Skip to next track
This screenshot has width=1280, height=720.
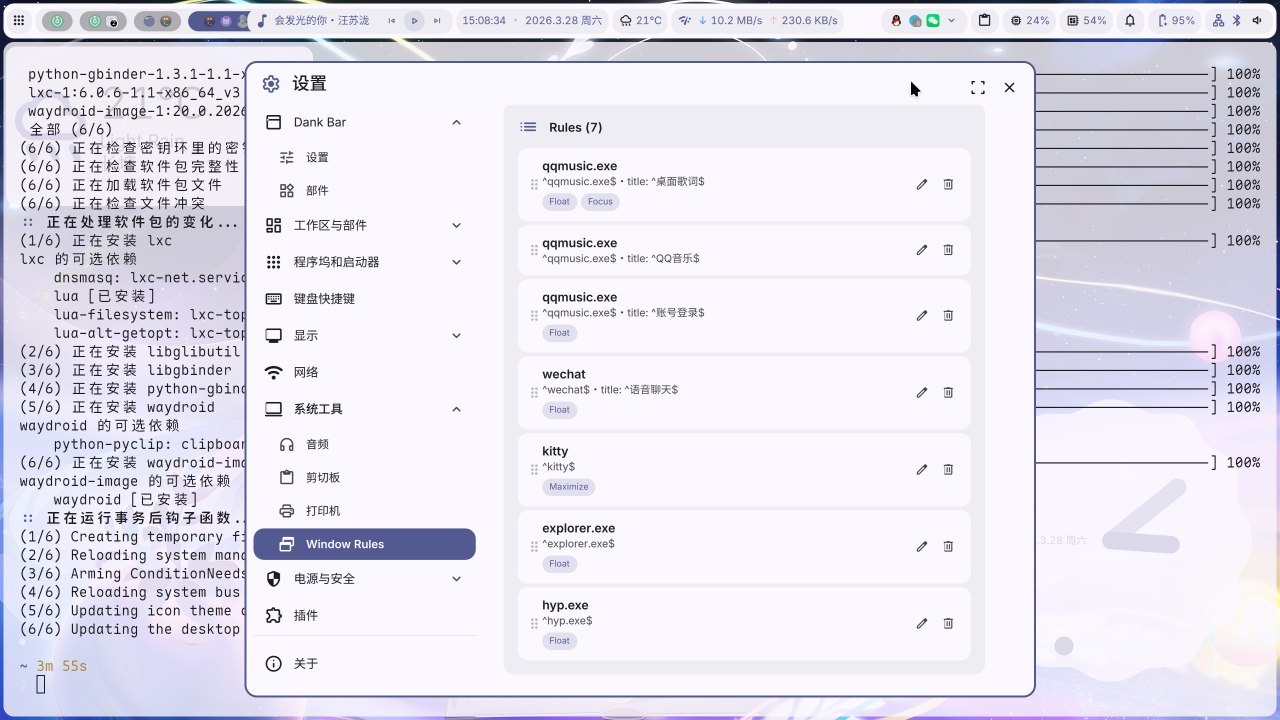coord(437,20)
